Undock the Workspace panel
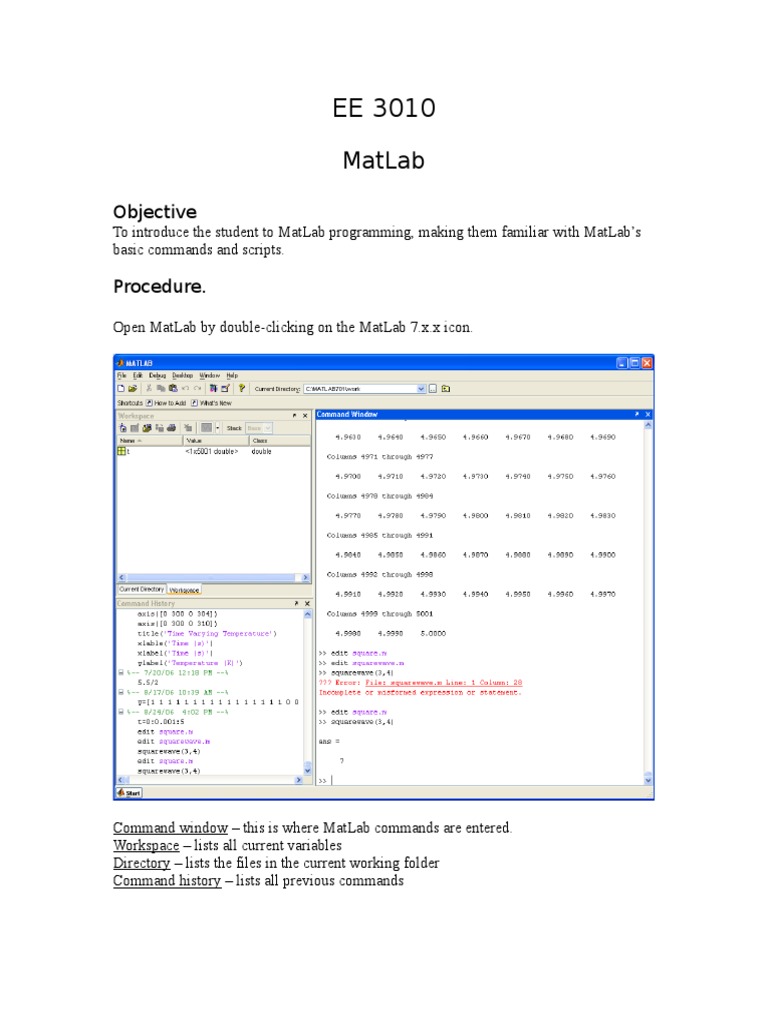This screenshot has width=768, height=1024. [295, 415]
